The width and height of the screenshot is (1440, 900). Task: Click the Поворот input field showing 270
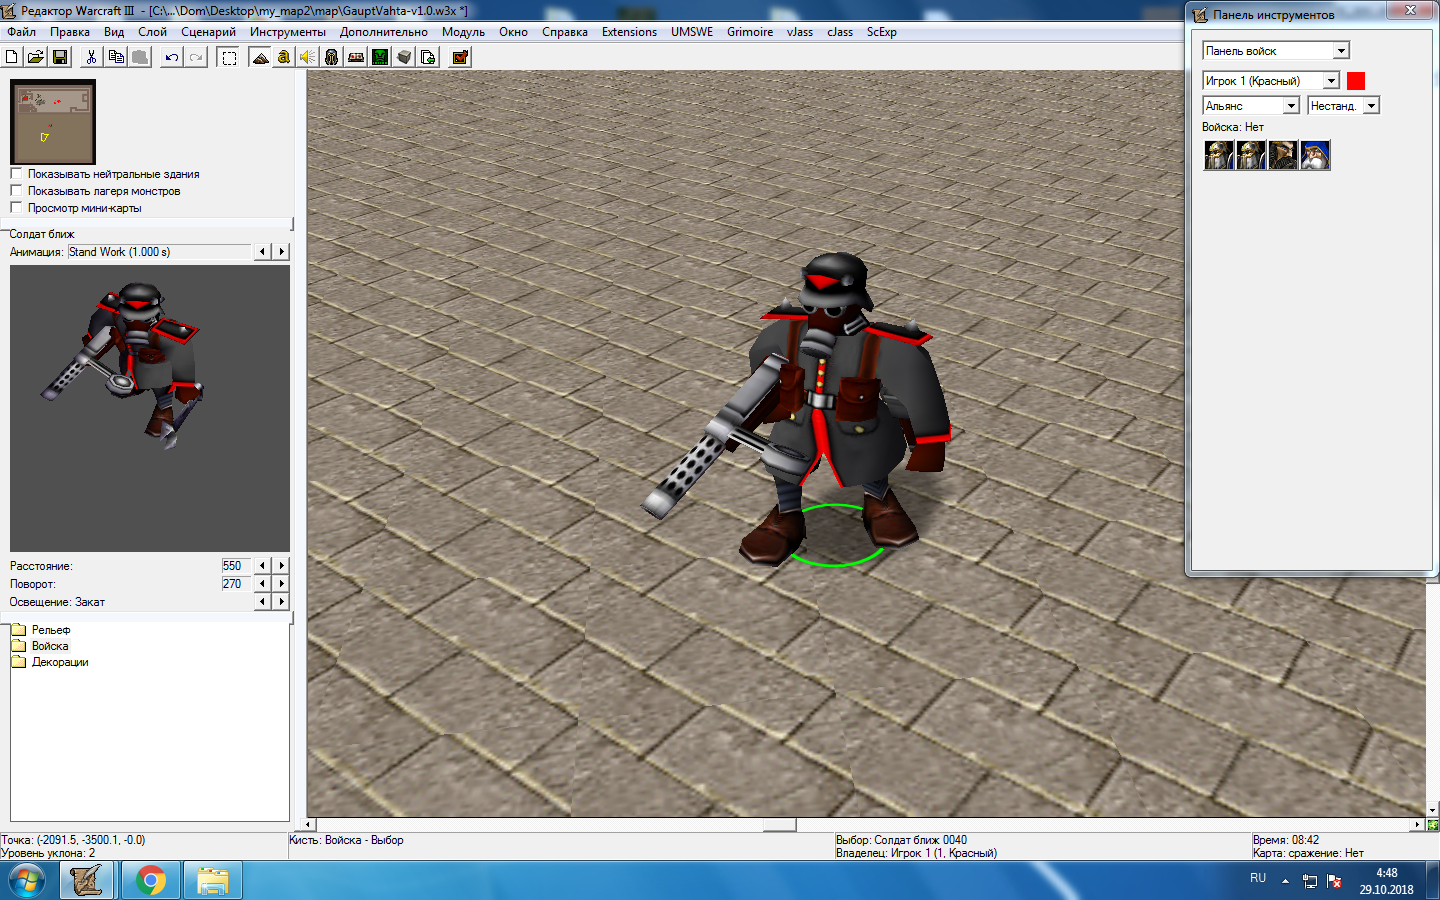click(236, 584)
